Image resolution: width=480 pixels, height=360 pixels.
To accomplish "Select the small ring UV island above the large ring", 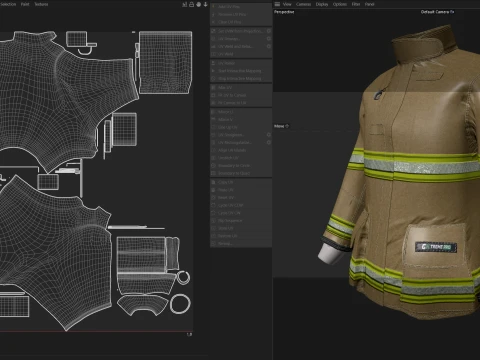I will (x=183, y=278).
